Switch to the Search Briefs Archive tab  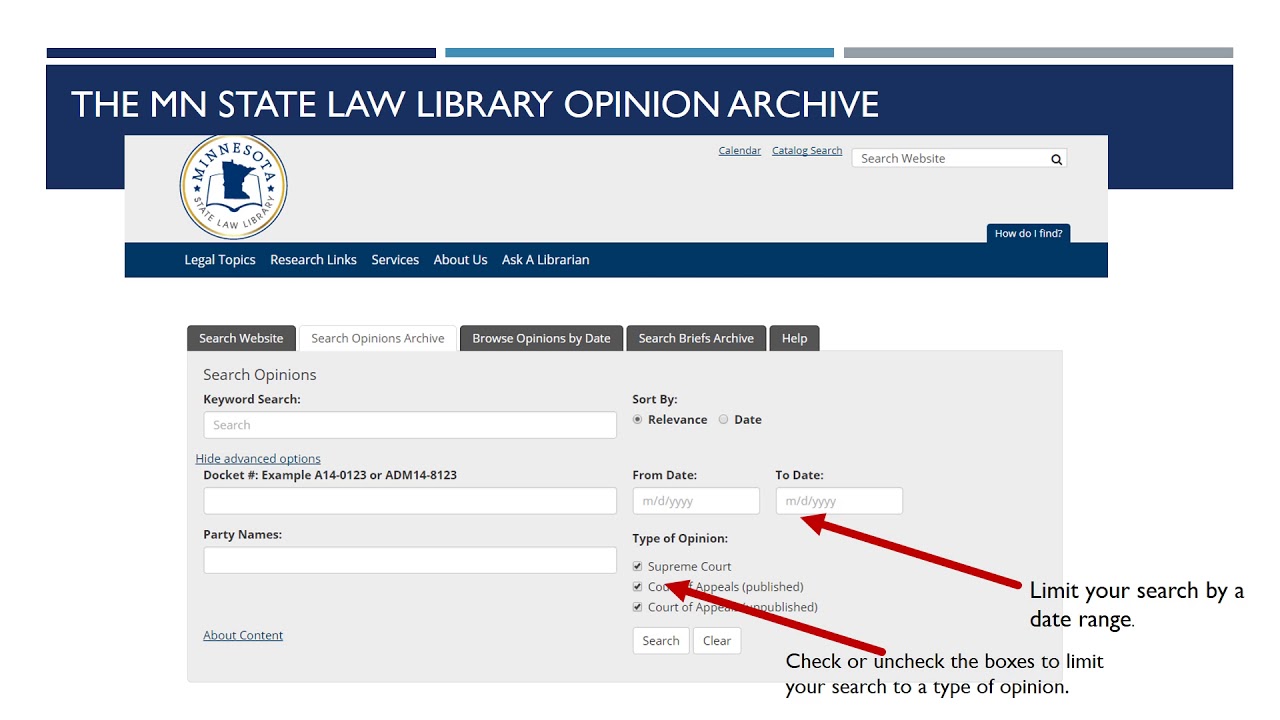point(696,338)
